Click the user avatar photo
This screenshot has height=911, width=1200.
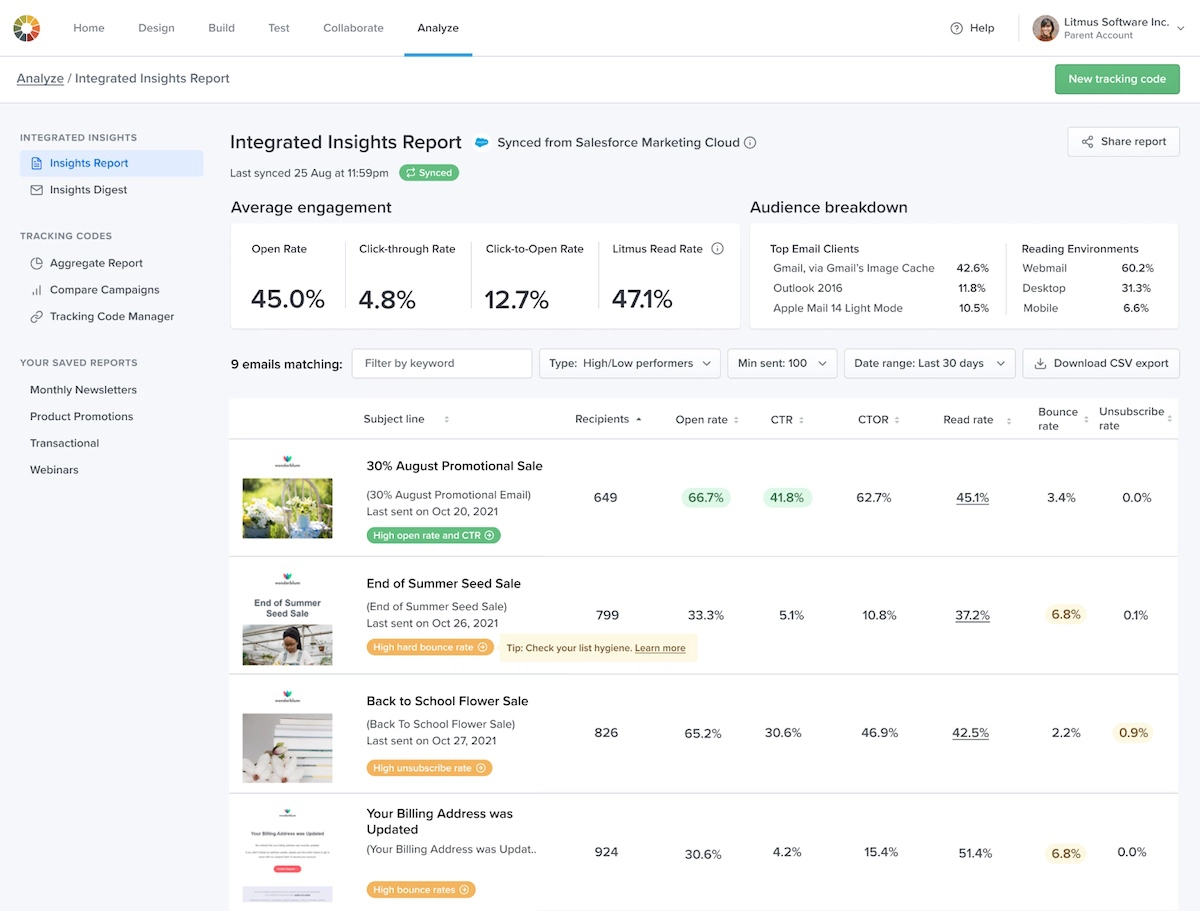tap(1045, 28)
